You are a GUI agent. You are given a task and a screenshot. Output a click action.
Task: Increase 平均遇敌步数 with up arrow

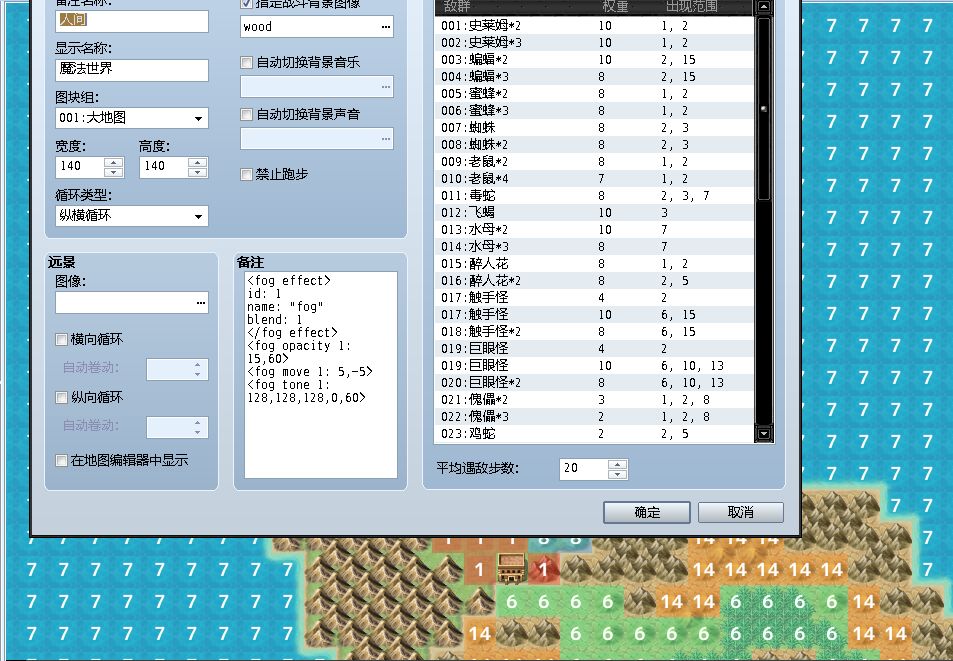[x=618, y=464]
